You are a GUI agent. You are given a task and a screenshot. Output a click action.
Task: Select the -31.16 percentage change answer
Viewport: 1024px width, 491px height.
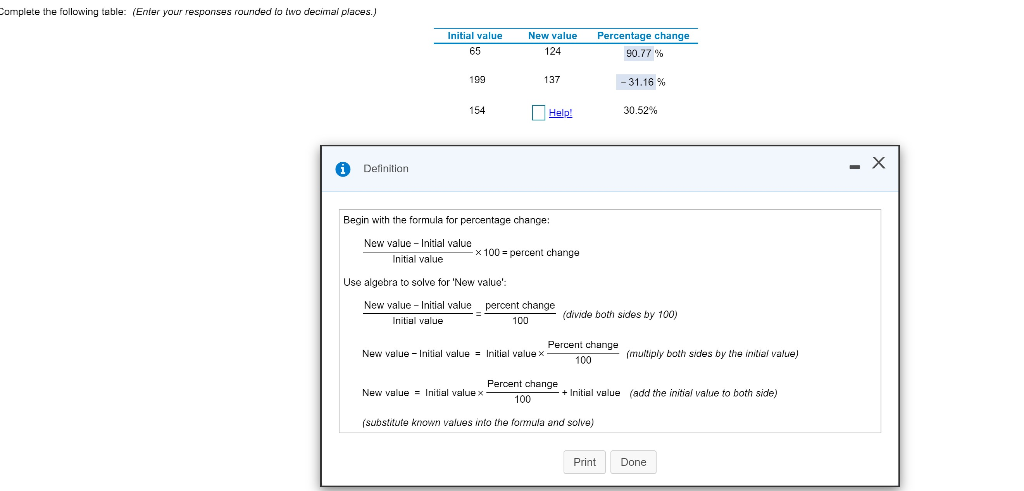(635, 82)
